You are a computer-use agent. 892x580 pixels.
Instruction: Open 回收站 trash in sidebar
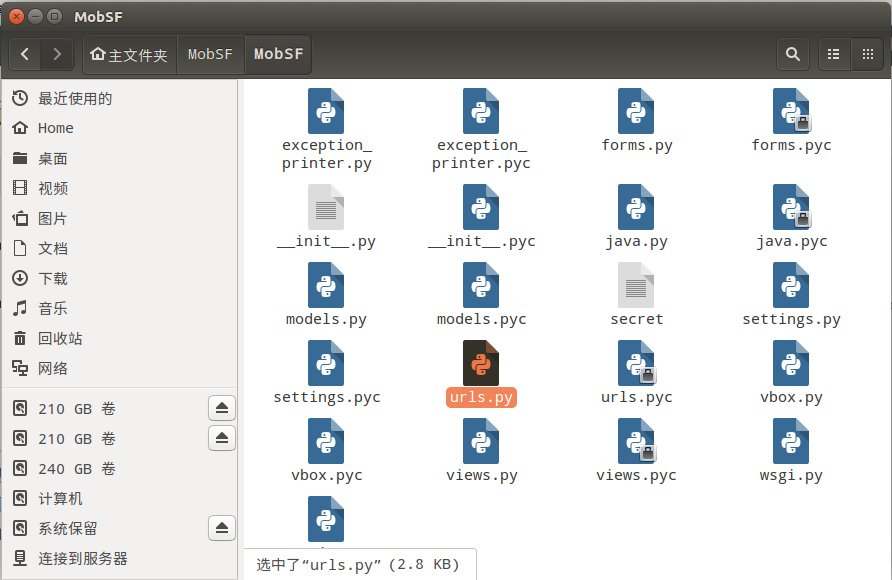[x=119, y=338]
